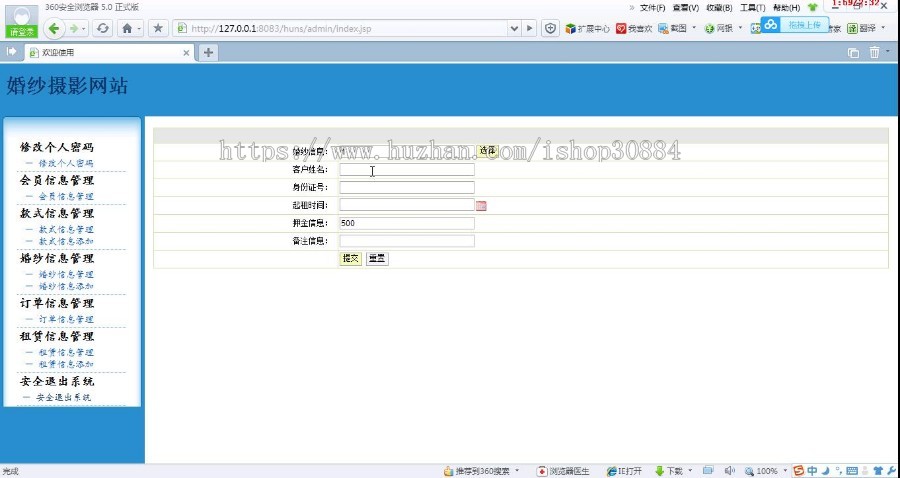Open the 帮助(H) menu
This screenshot has height=478, width=900.
786,7
